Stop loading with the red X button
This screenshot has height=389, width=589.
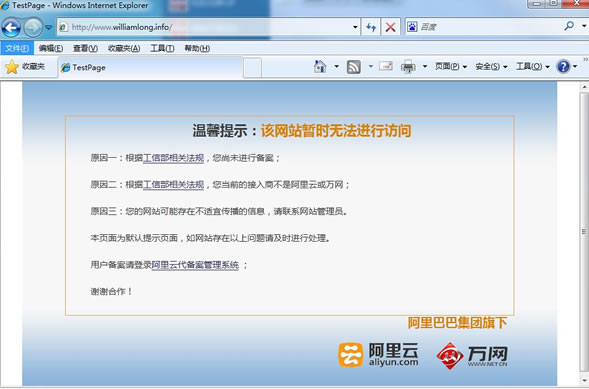390,27
